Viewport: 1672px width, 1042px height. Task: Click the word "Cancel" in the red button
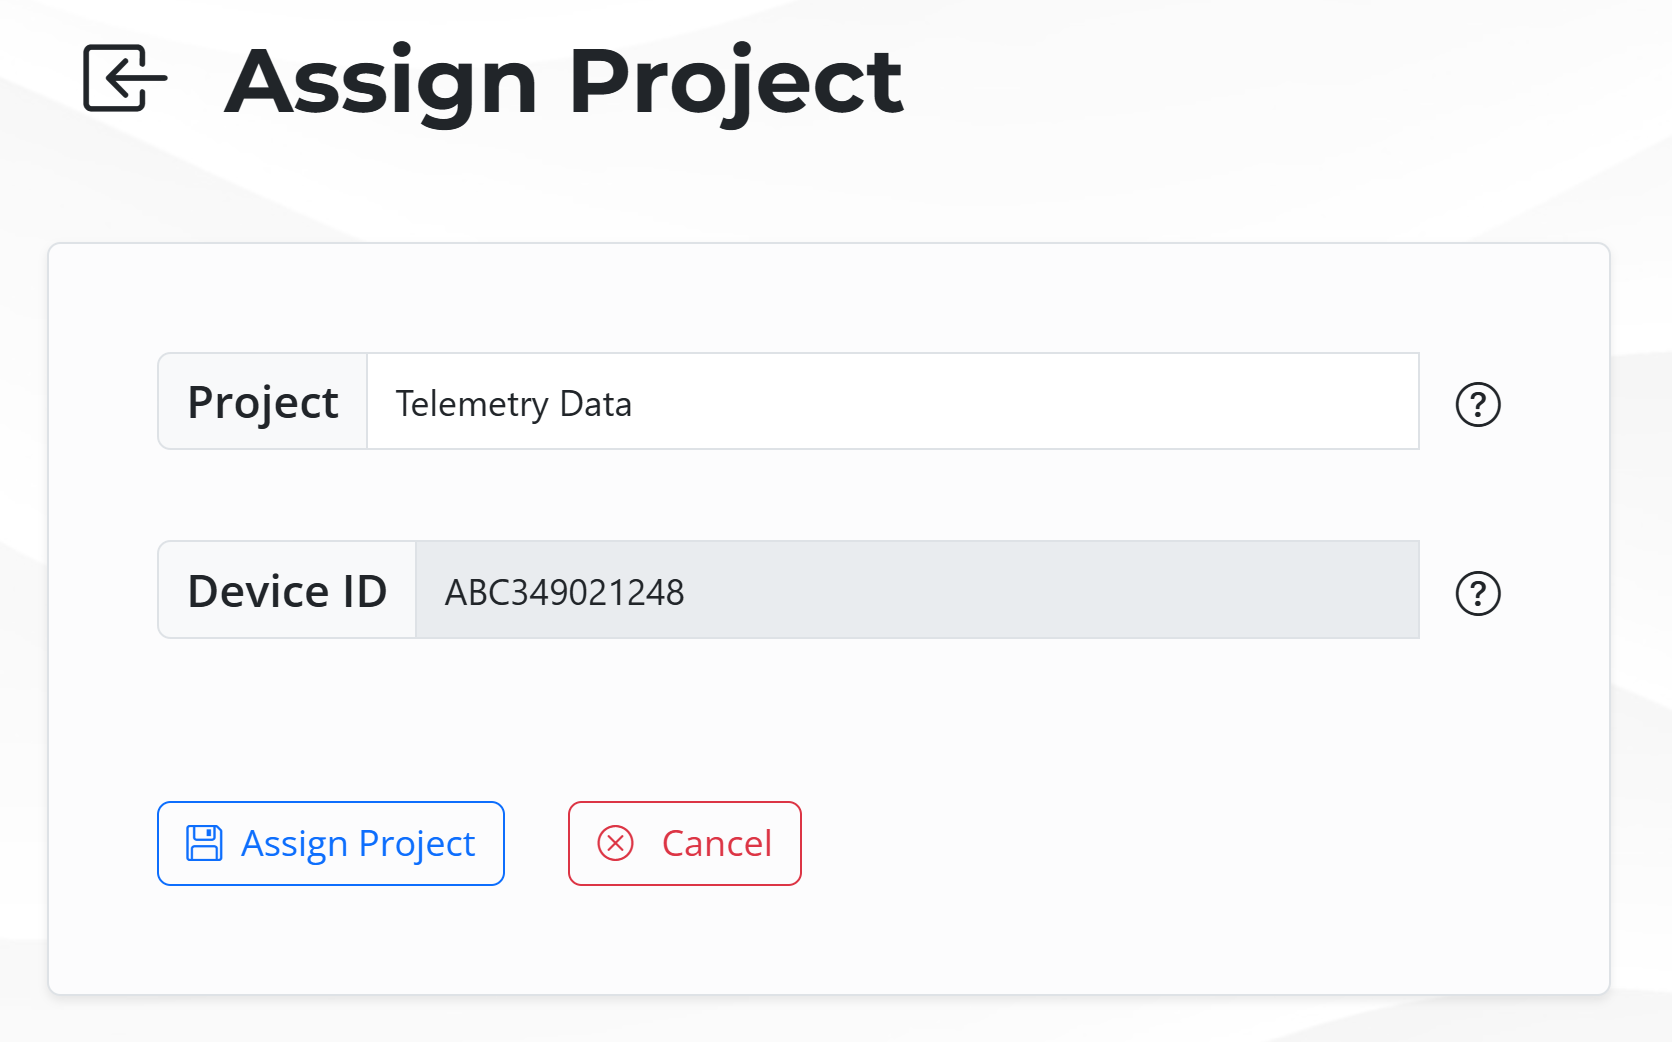tap(716, 843)
